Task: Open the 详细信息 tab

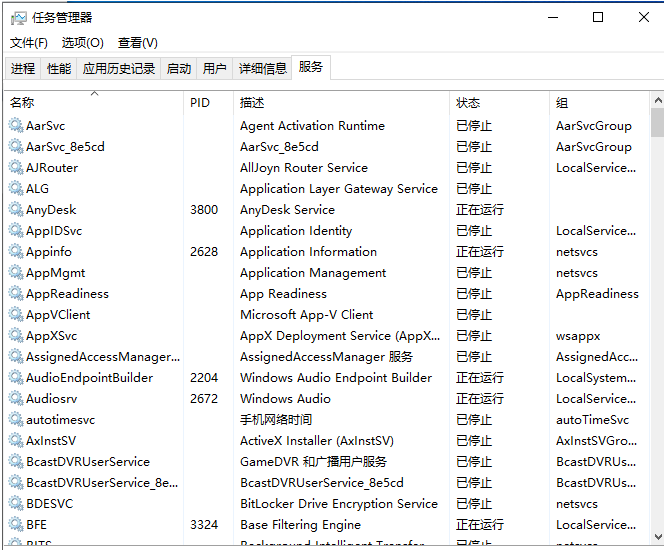Action: 263,69
